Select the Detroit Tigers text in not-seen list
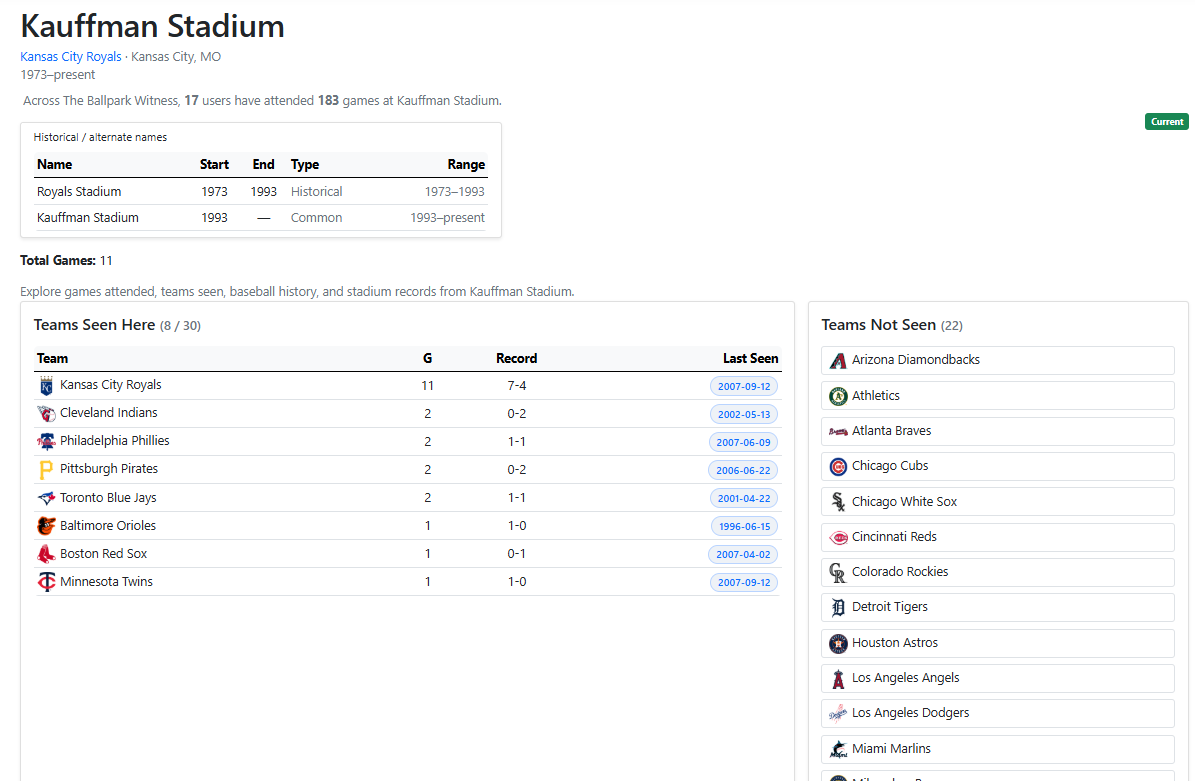The image size is (1195, 781). click(x=889, y=607)
